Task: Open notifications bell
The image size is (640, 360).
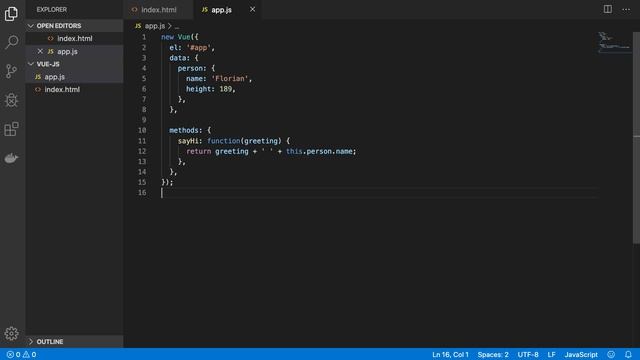Action: (x=628, y=354)
